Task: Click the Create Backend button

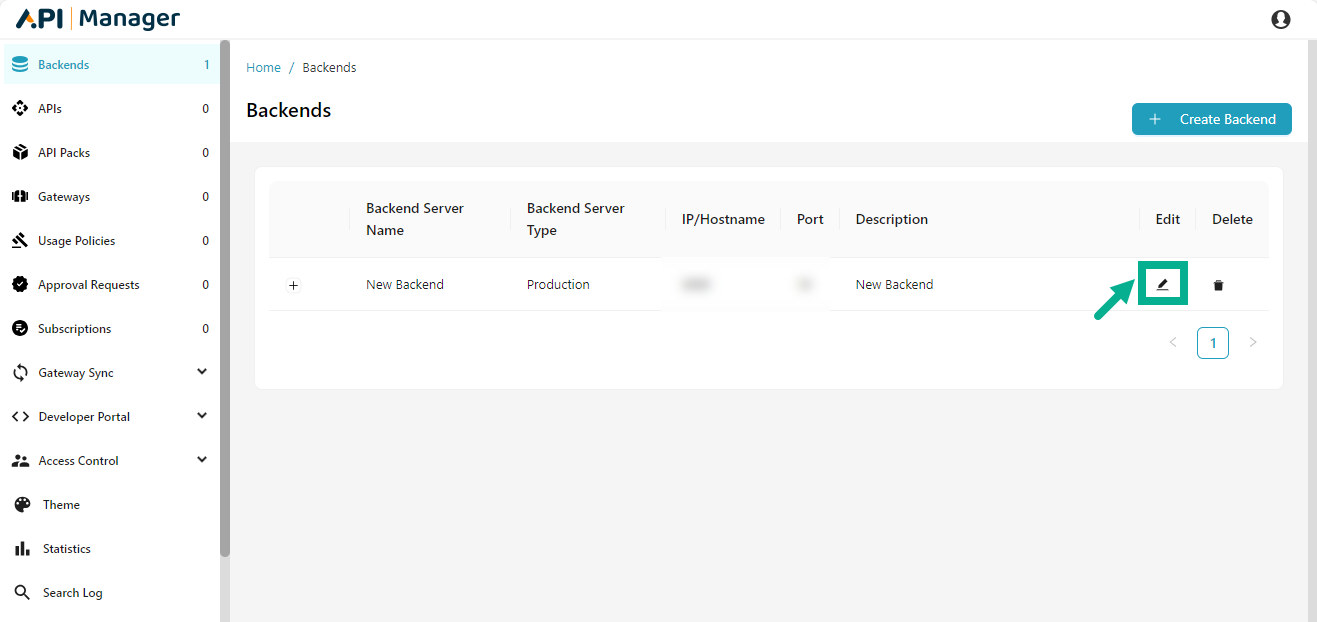Action: (1211, 119)
